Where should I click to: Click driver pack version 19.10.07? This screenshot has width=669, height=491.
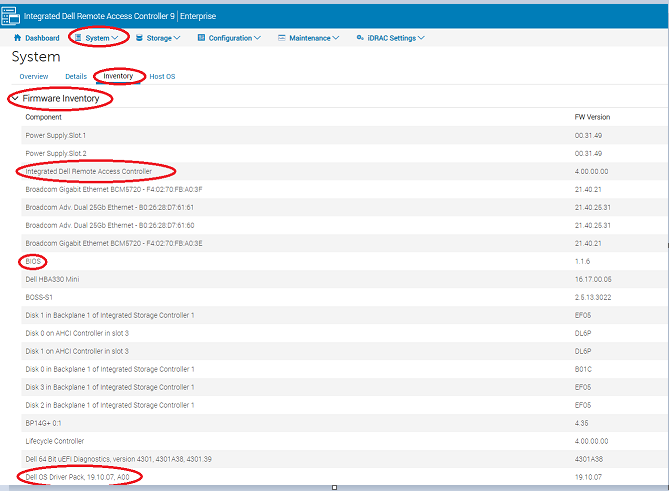(x=588, y=476)
